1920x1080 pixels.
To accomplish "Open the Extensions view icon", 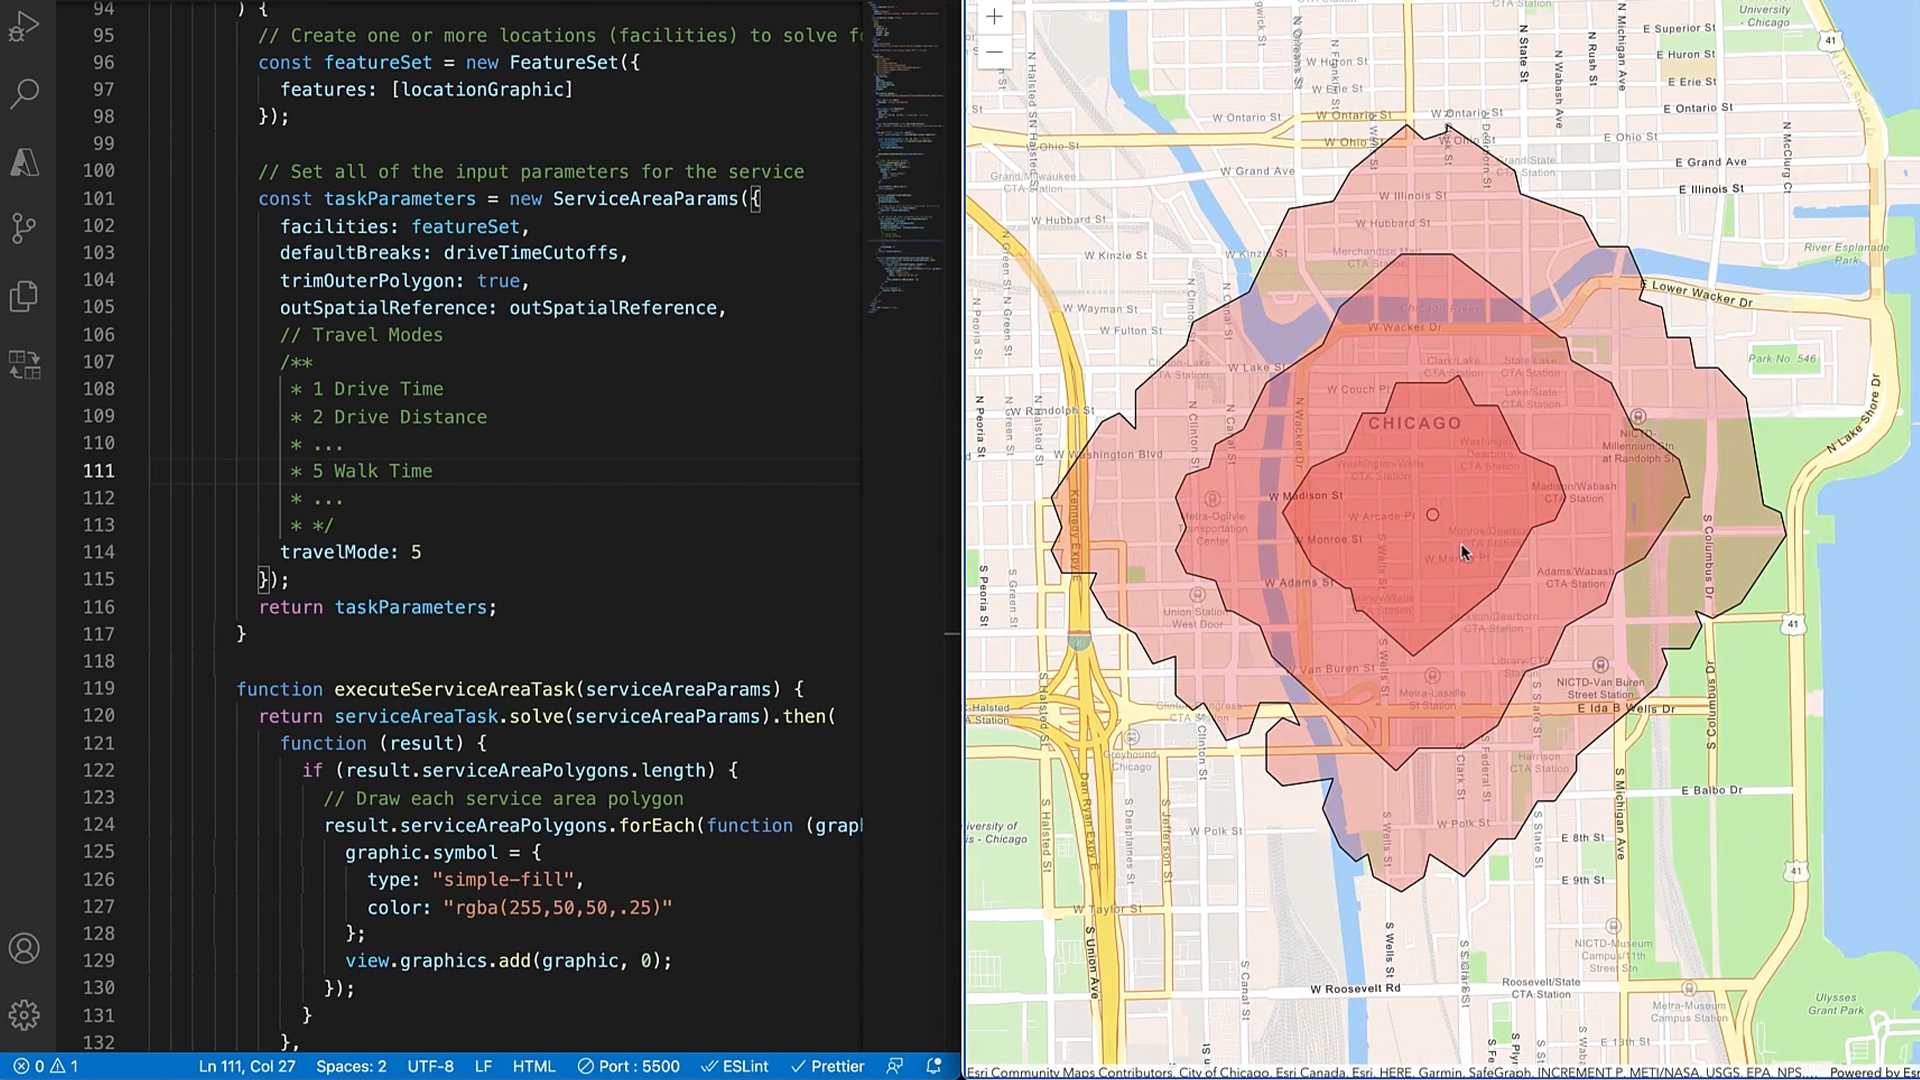I will tap(24, 364).
